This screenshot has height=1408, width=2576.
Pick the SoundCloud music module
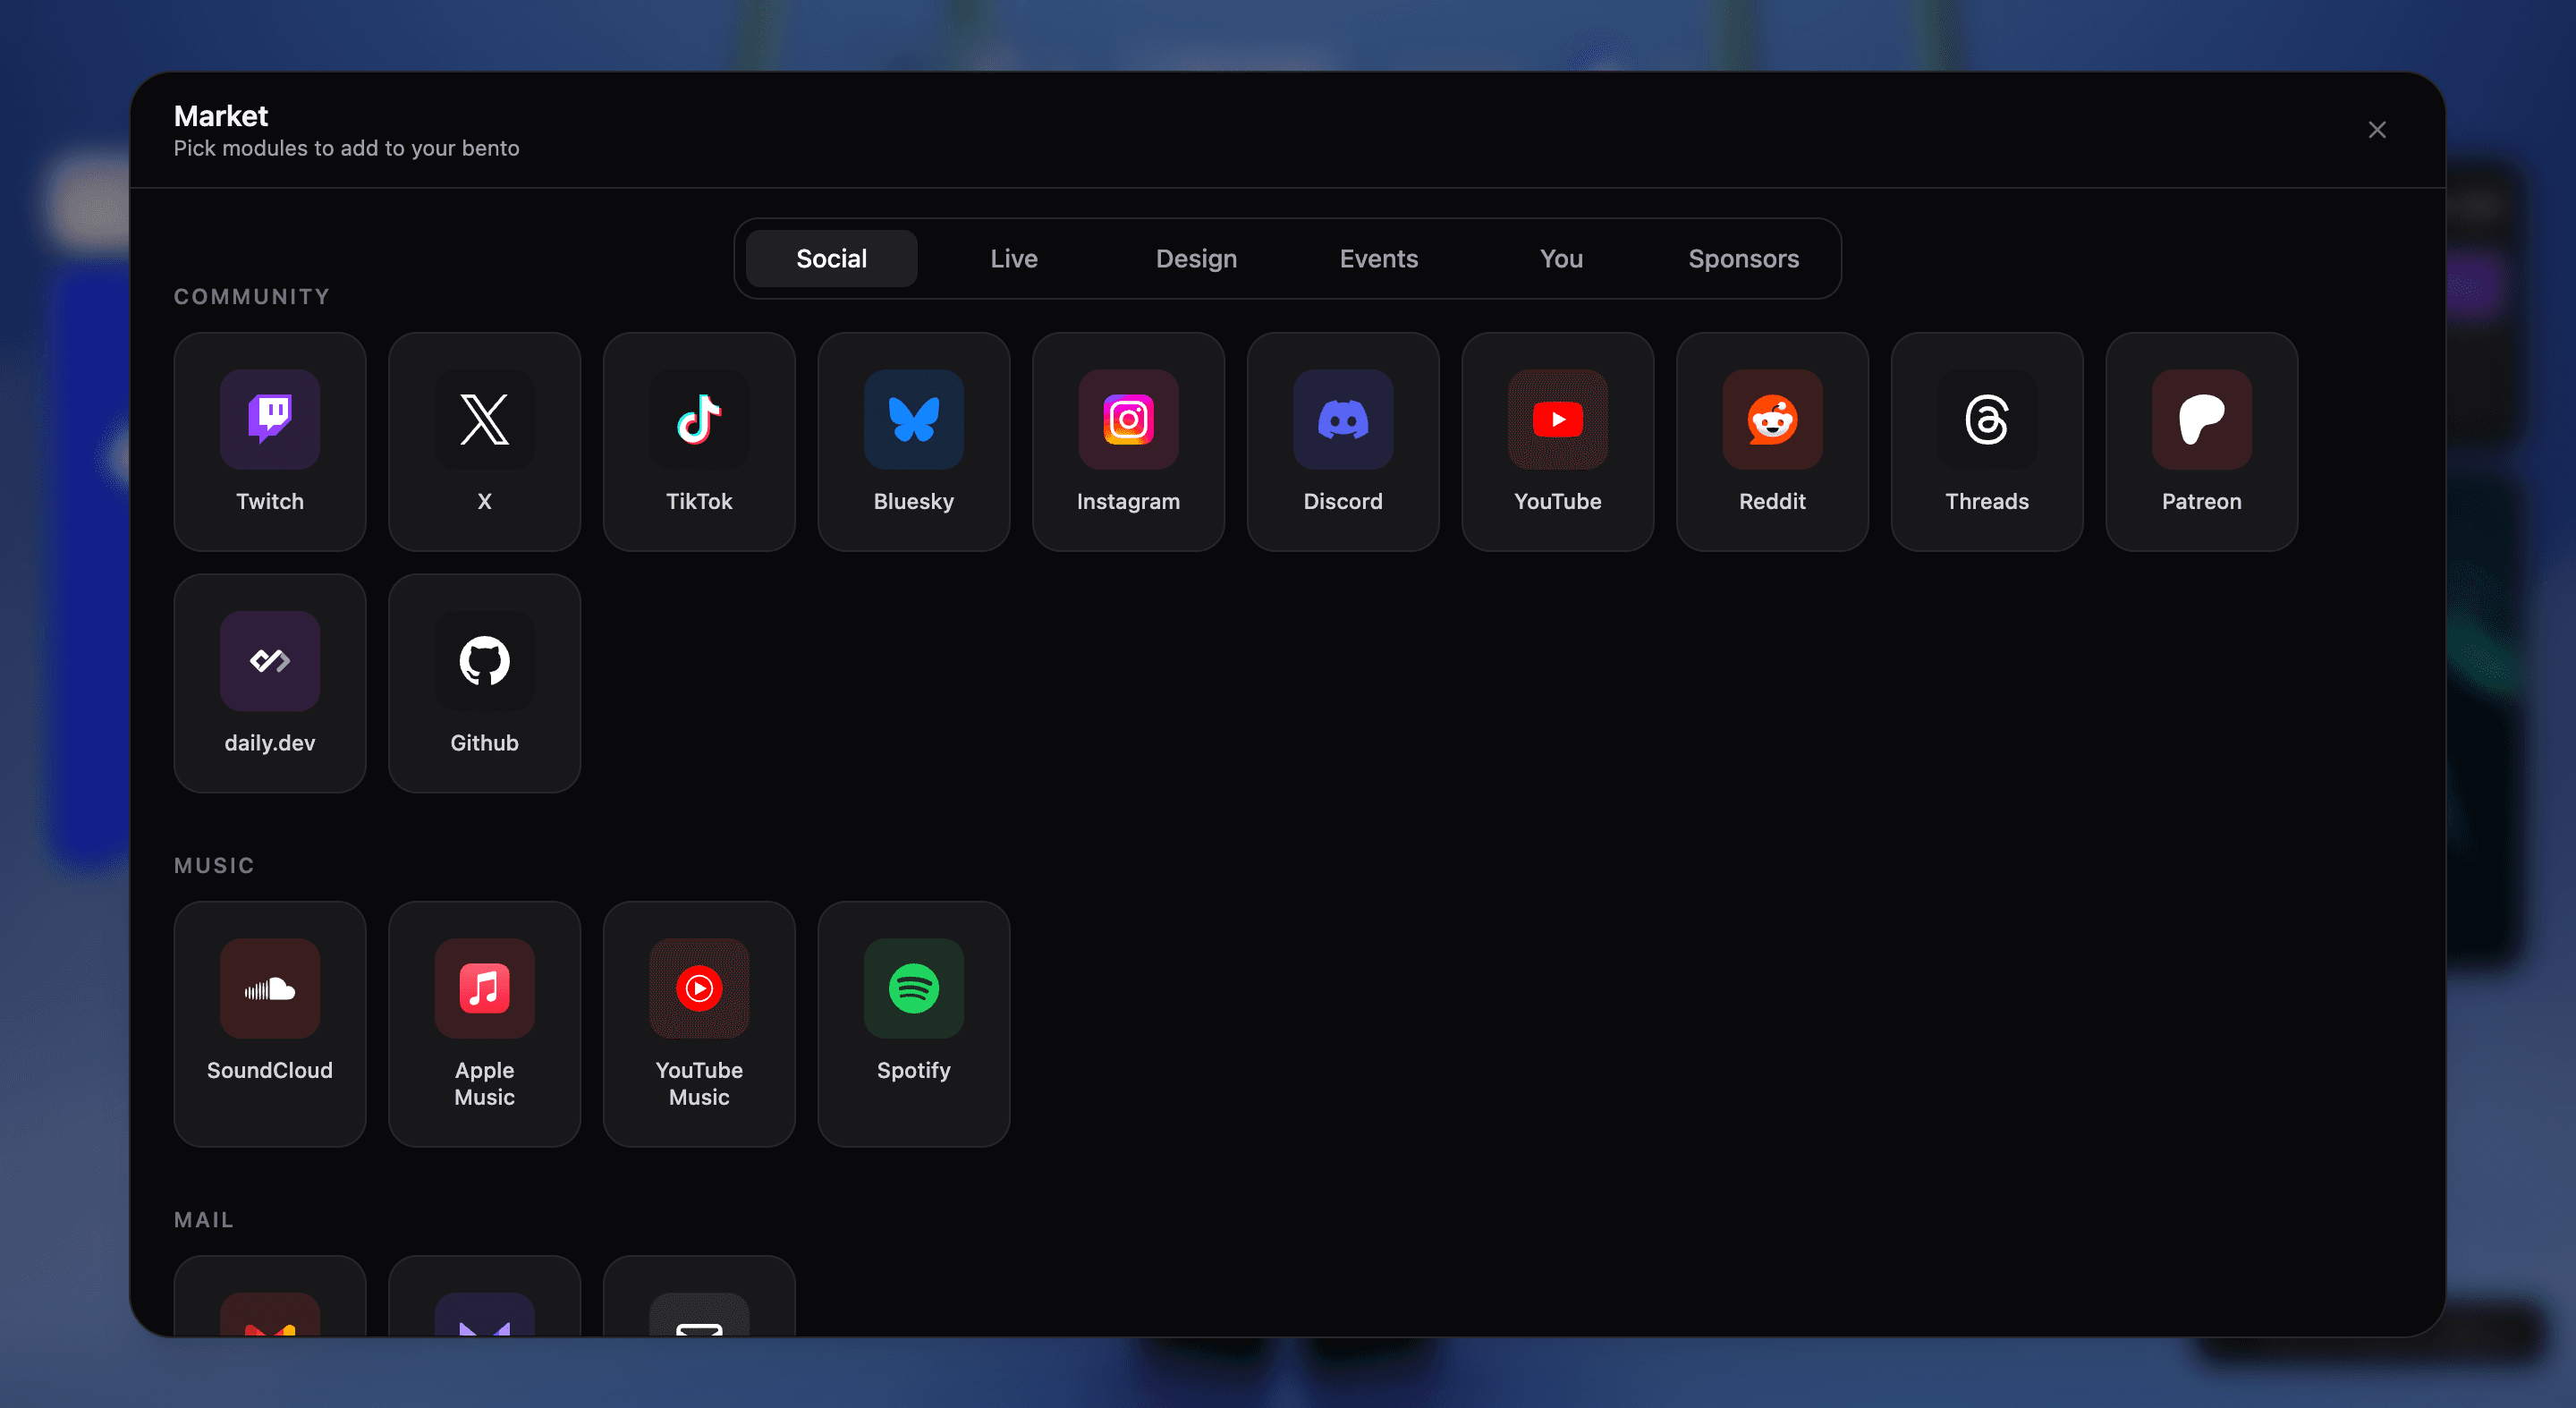(270, 1024)
